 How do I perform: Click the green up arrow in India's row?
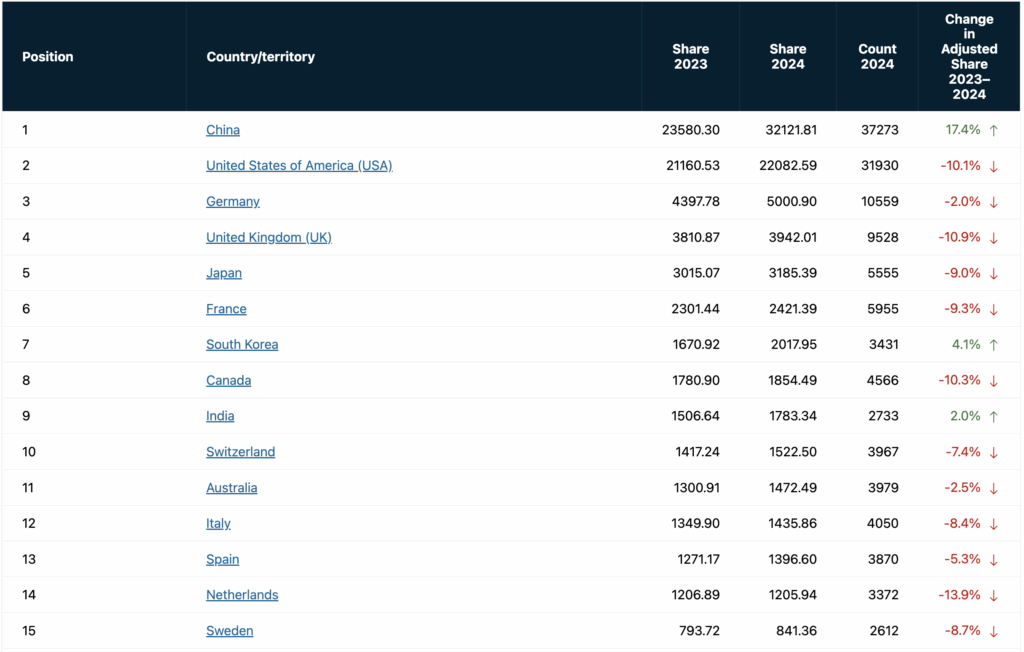(x=993, y=417)
